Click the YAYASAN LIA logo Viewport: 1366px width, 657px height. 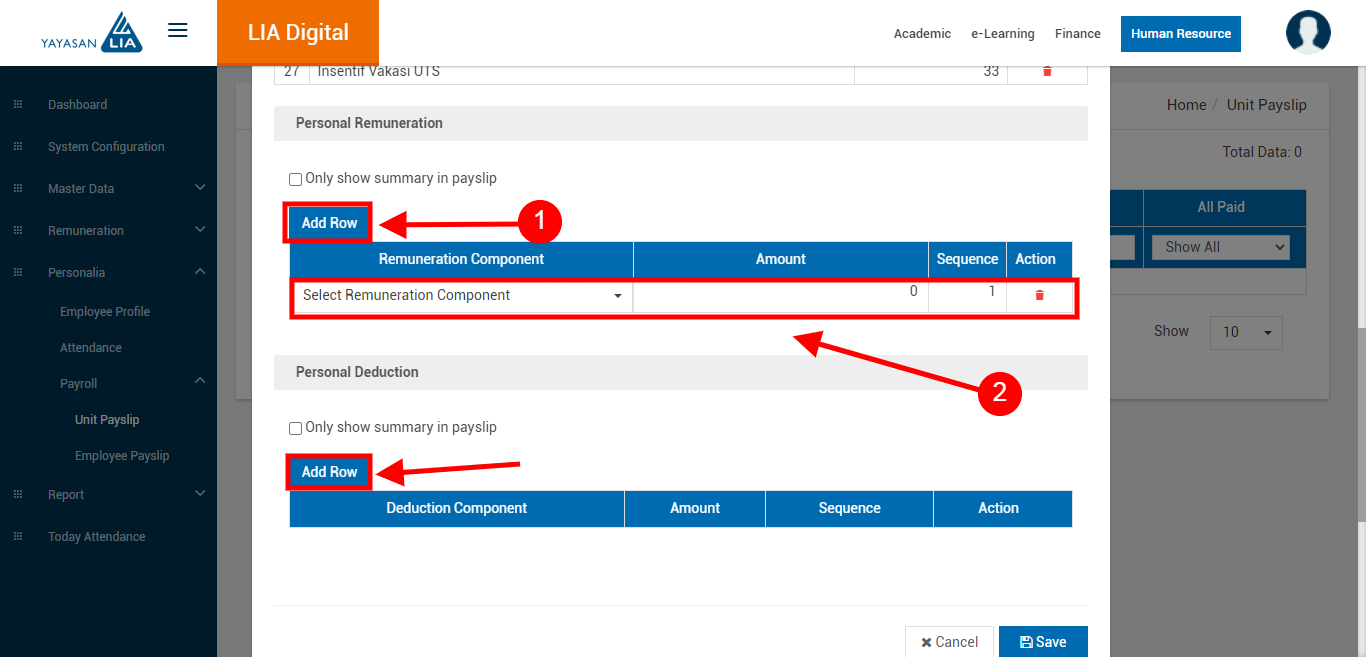[92, 32]
